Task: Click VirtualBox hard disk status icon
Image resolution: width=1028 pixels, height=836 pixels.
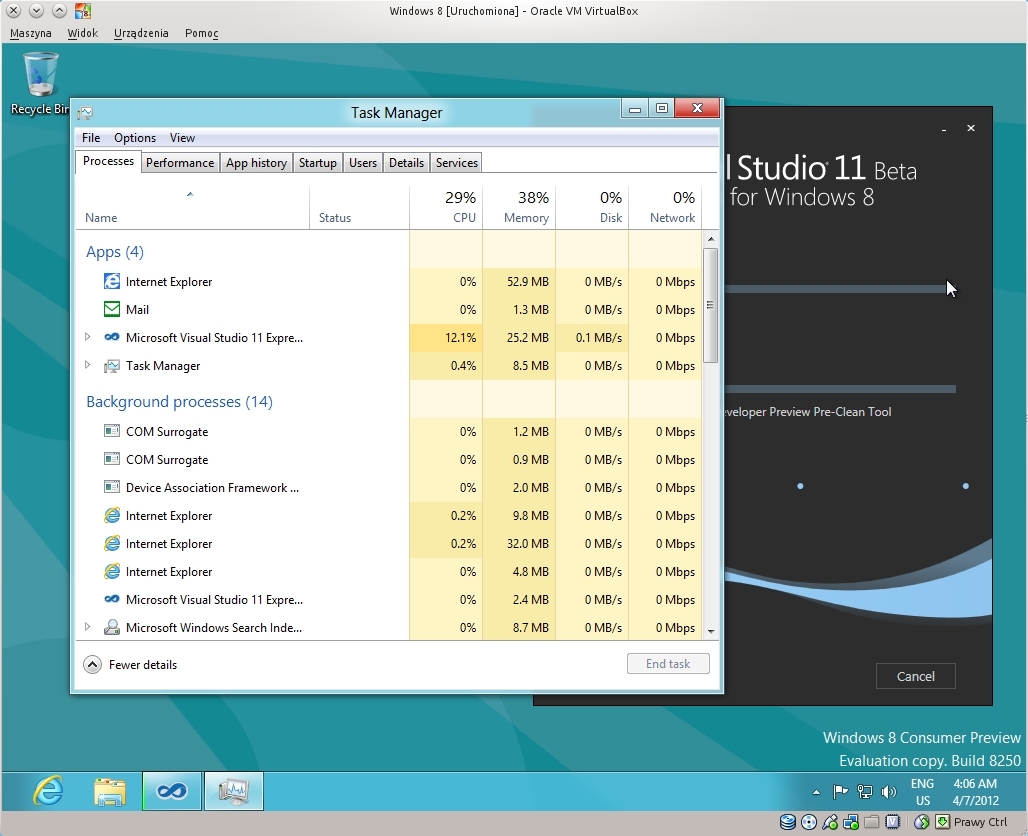Action: pyautogui.click(x=788, y=822)
